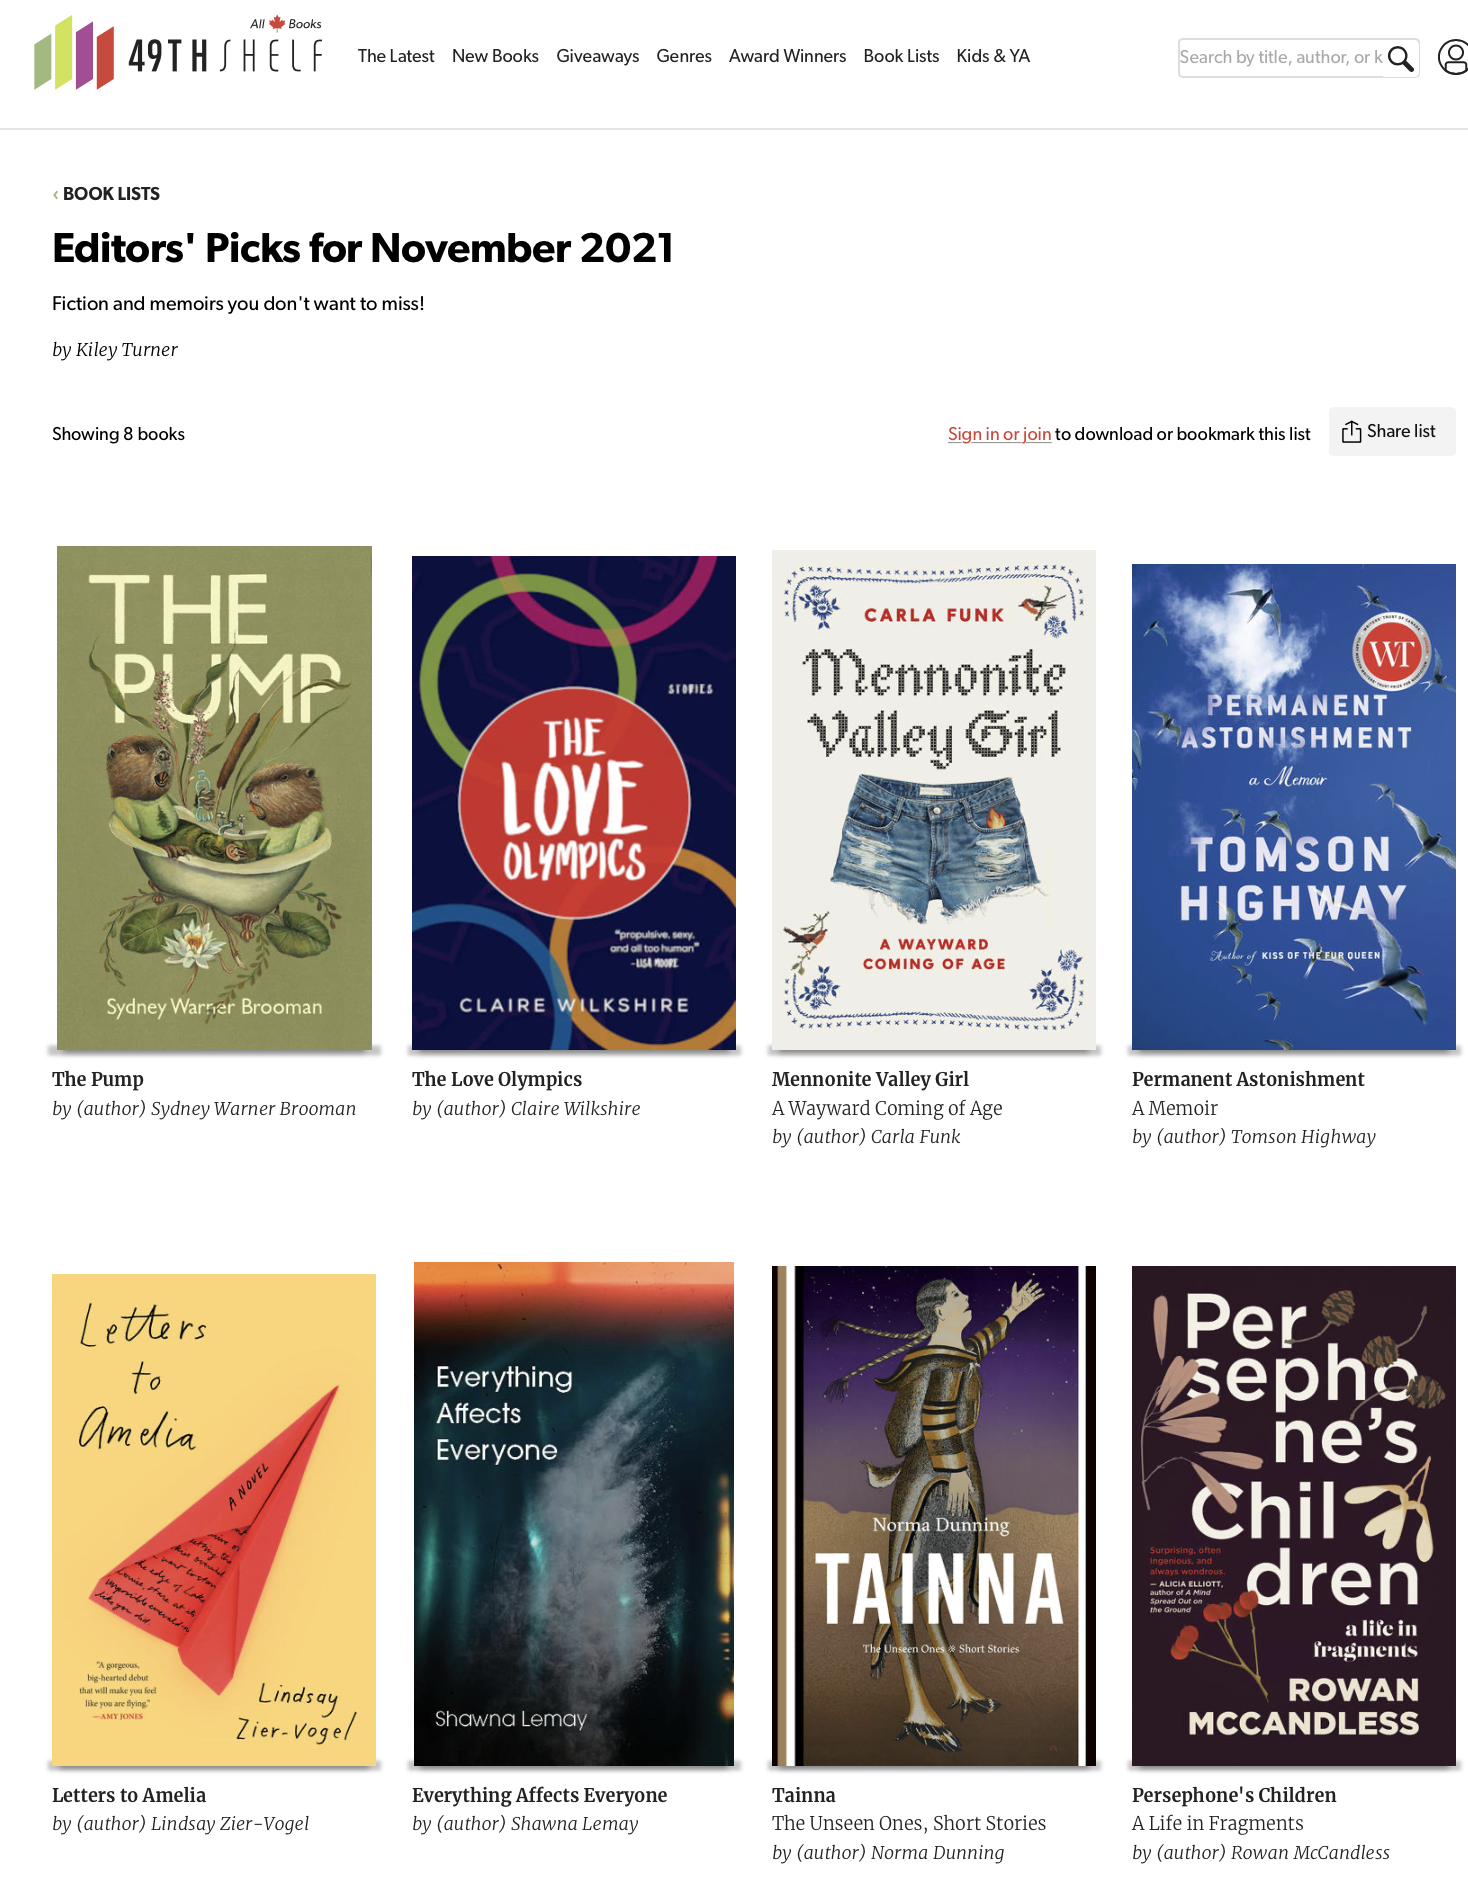Select the Mennonite Valley Girl cover
Screen dimensions: 1468x1890
934,800
